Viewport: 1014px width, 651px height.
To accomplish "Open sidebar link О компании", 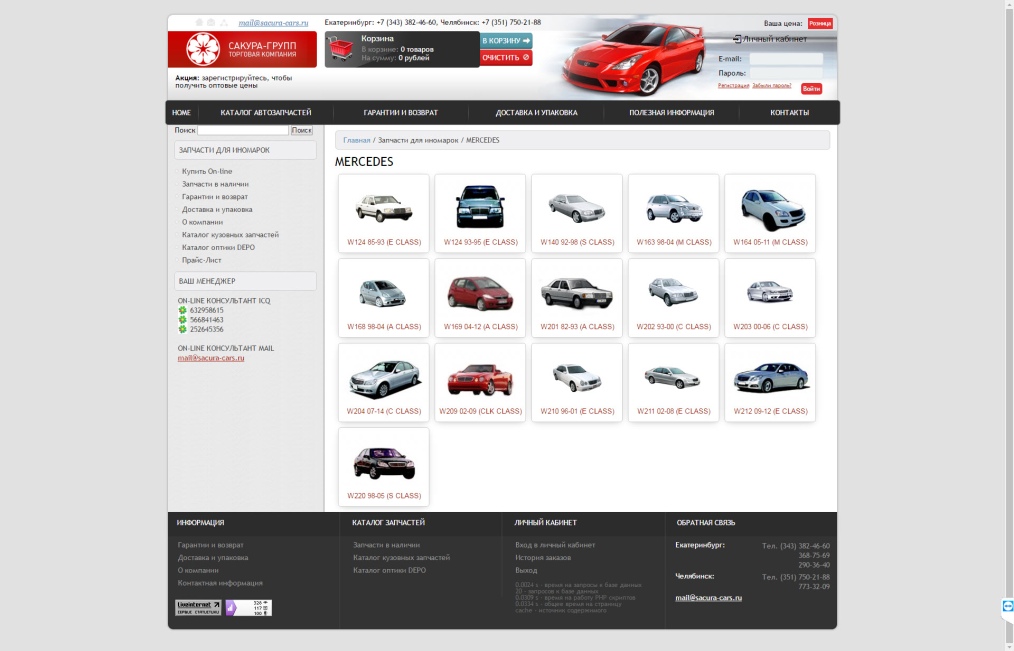I will [202, 222].
